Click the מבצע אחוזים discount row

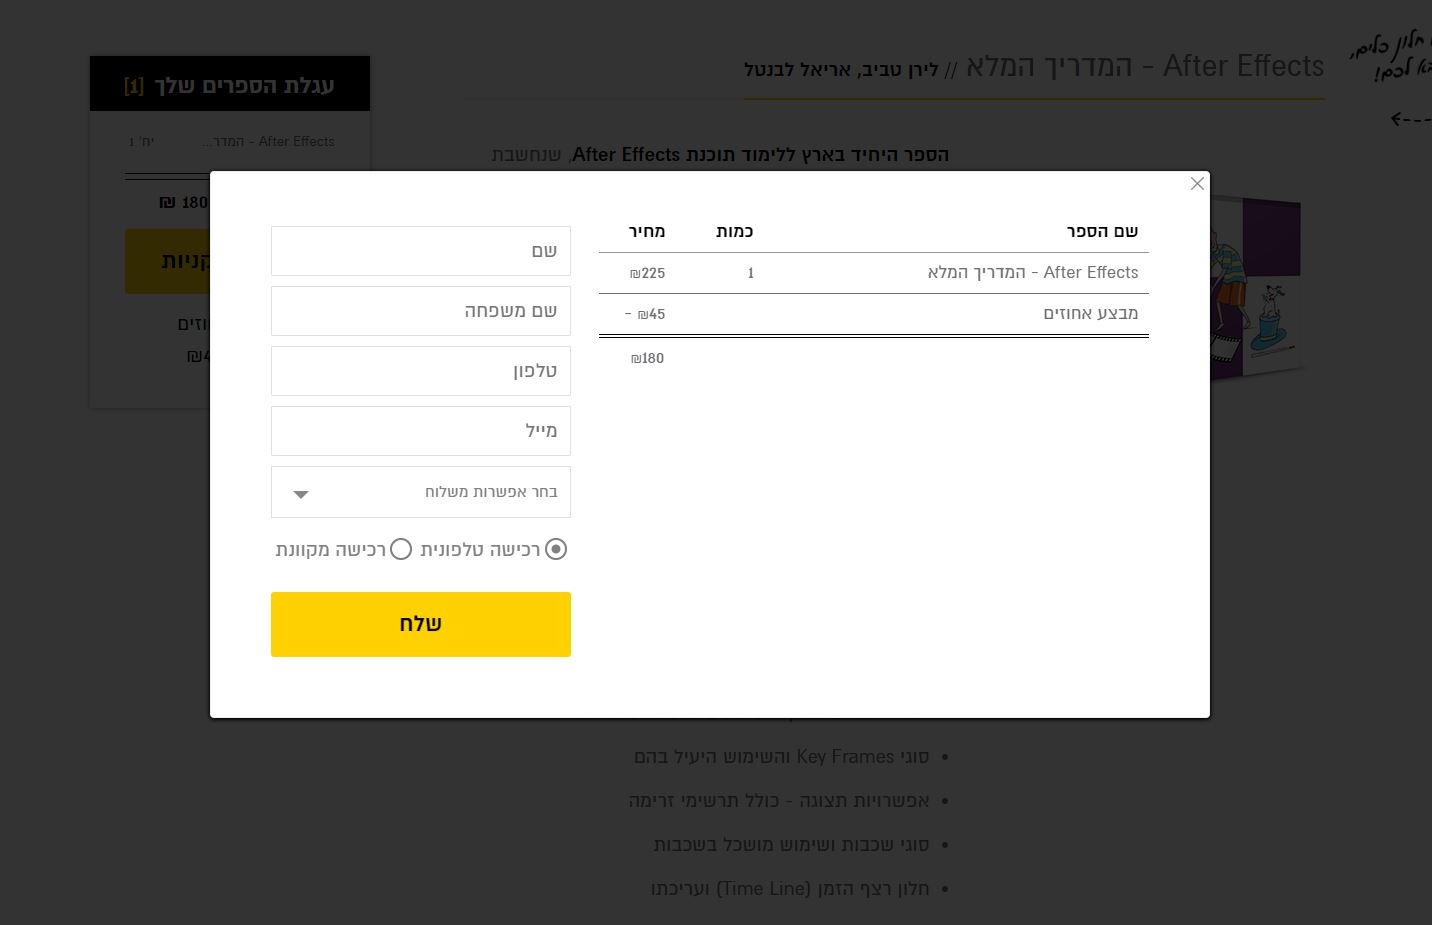coord(1090,313)
